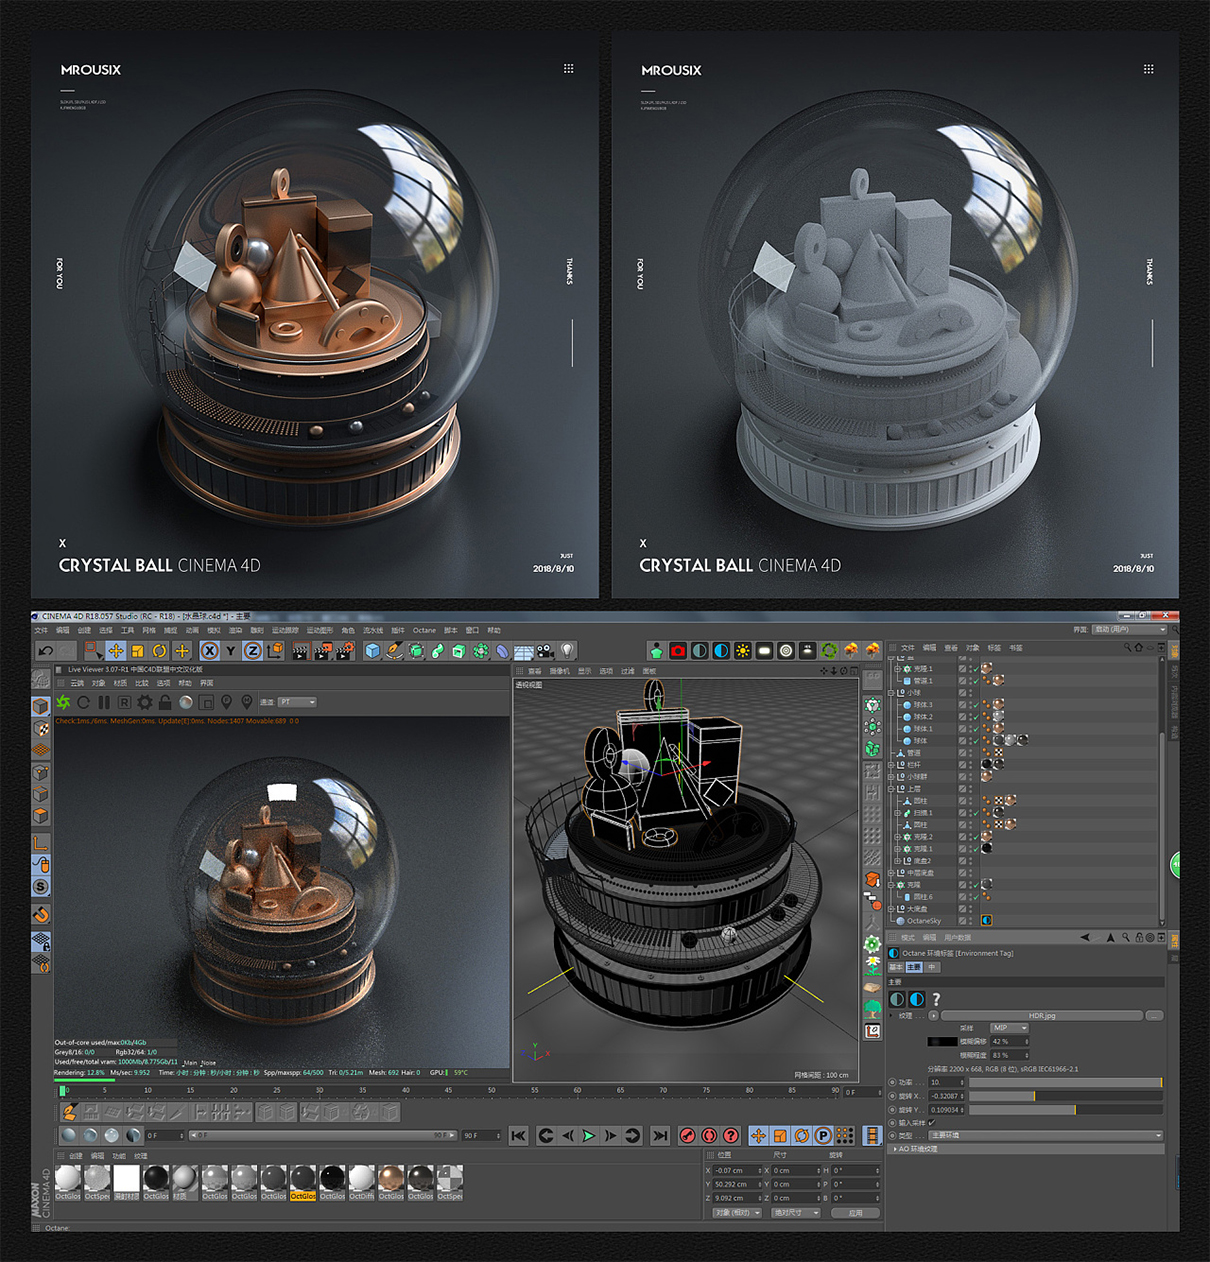Click the Snap 'S' icon on left sidebar
Screen dimensions: 1210x1262
coord(41,887)
